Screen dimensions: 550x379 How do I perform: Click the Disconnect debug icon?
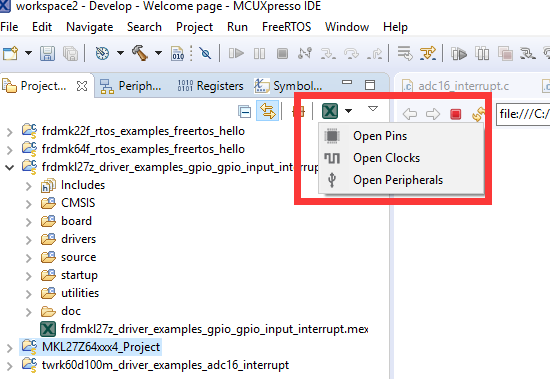305,53
